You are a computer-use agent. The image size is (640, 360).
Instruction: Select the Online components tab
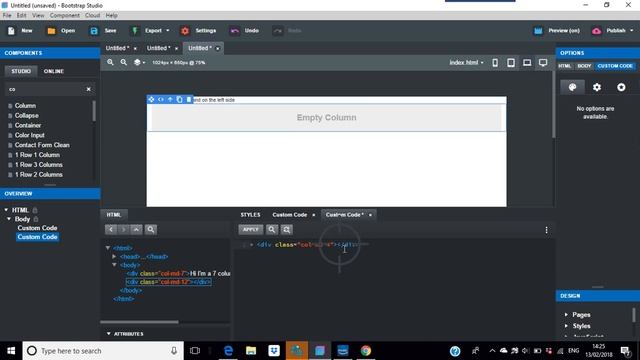[54, 71]
